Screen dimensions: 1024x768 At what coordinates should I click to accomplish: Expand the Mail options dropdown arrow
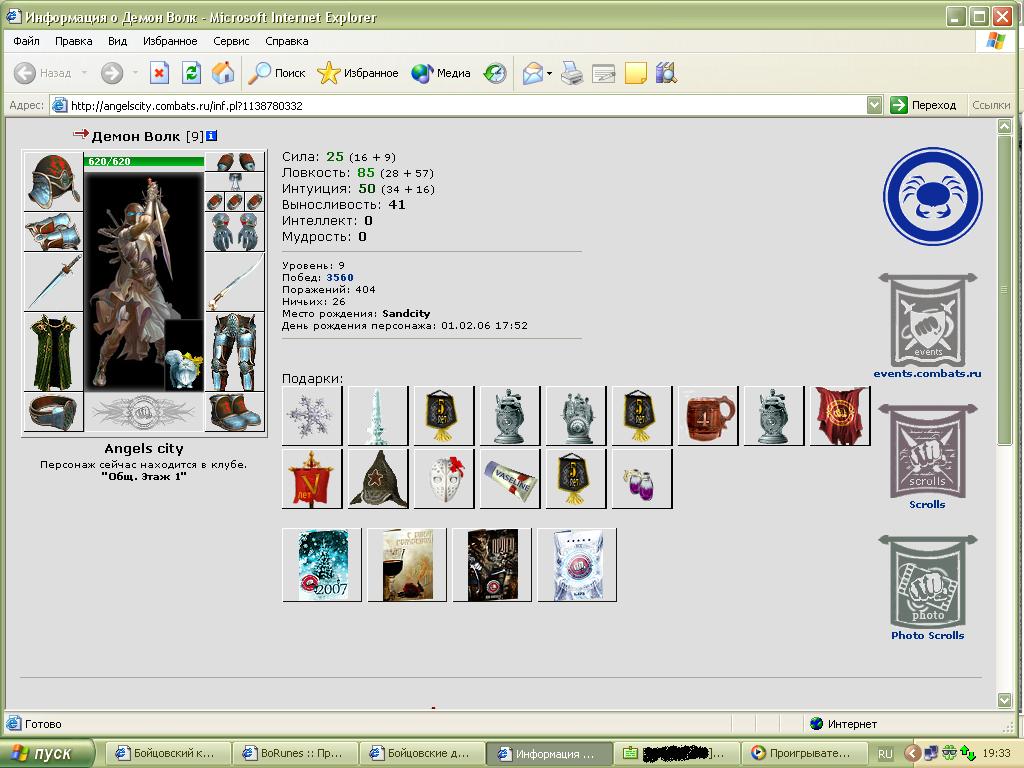click(549, 73)
